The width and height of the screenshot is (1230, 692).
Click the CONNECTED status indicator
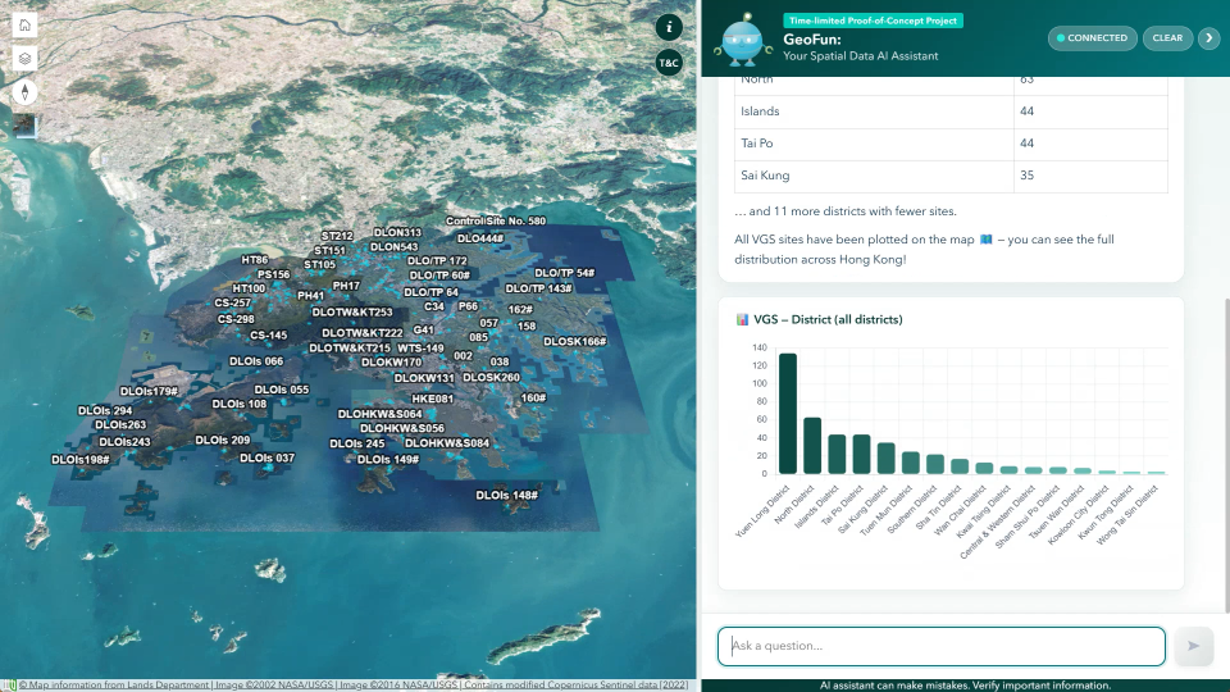tap(1092, 38)
